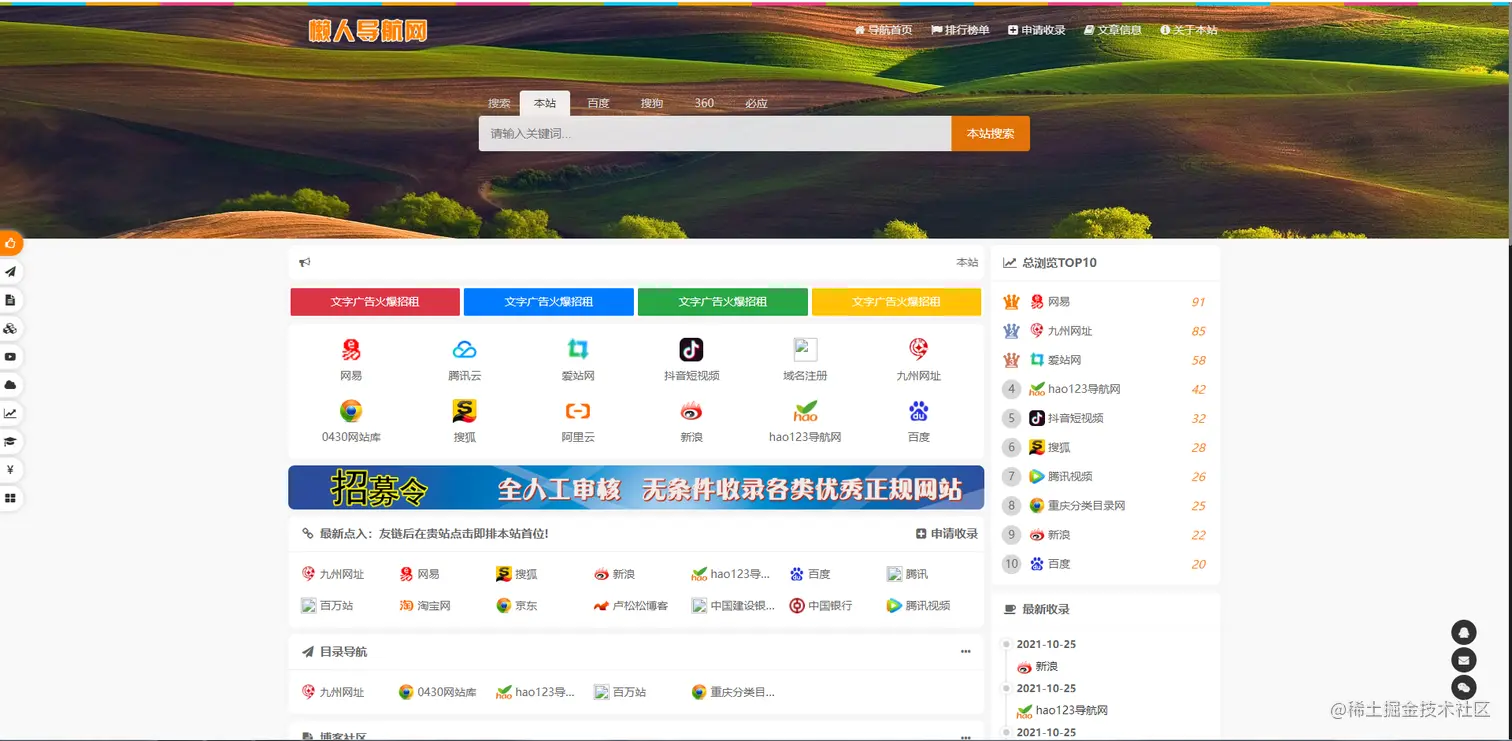Click the 九州网址 icon in the sites grid

click(x=918, y=349)
